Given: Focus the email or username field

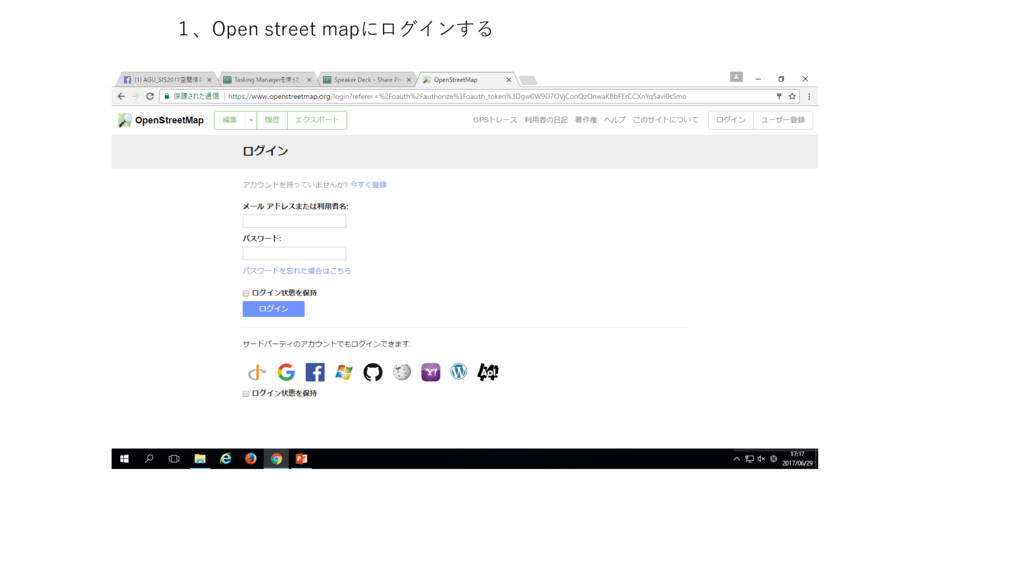Looking at the screenshot, I should tap(295, 221).
